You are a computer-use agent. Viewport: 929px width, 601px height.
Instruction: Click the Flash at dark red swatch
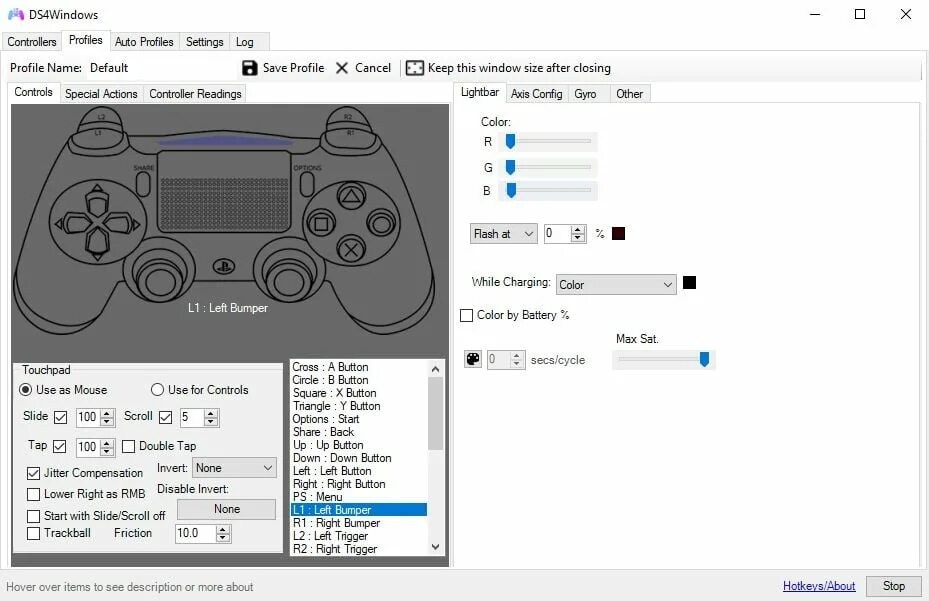618,233
